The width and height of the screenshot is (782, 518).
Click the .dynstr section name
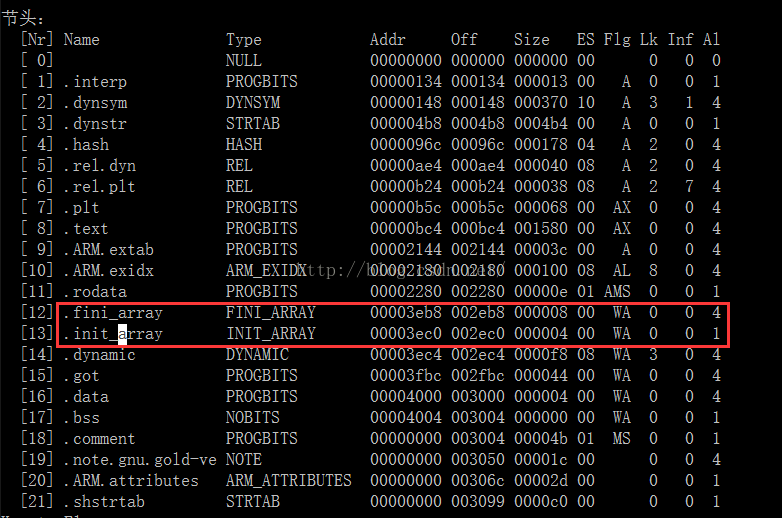[95, 124]
